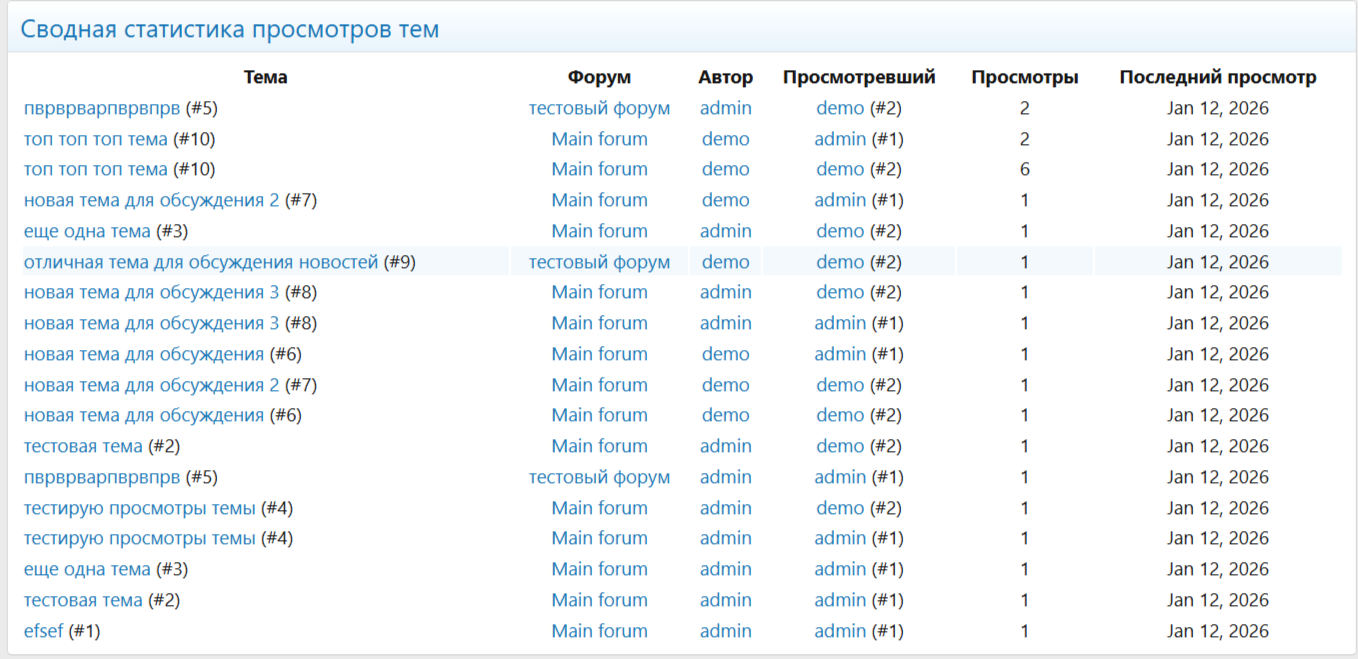Open "тестовый форум" in the пврврварпврвпрв row viewed by admin
Image resolution: width=1358 pixels, height=659 pixels.
(x=599, y=477)
